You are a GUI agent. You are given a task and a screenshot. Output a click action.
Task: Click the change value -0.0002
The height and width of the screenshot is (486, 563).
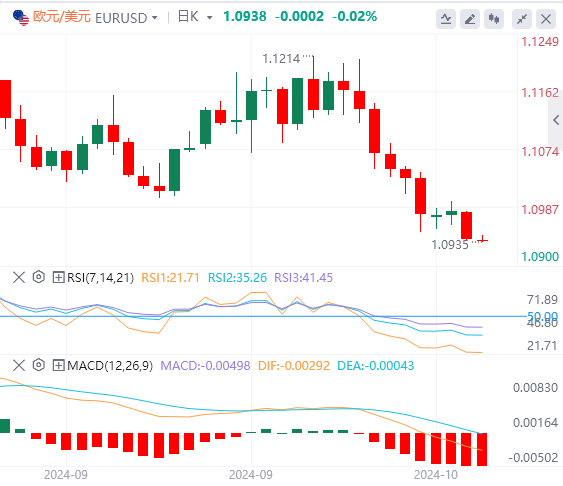tap(299, 17)
